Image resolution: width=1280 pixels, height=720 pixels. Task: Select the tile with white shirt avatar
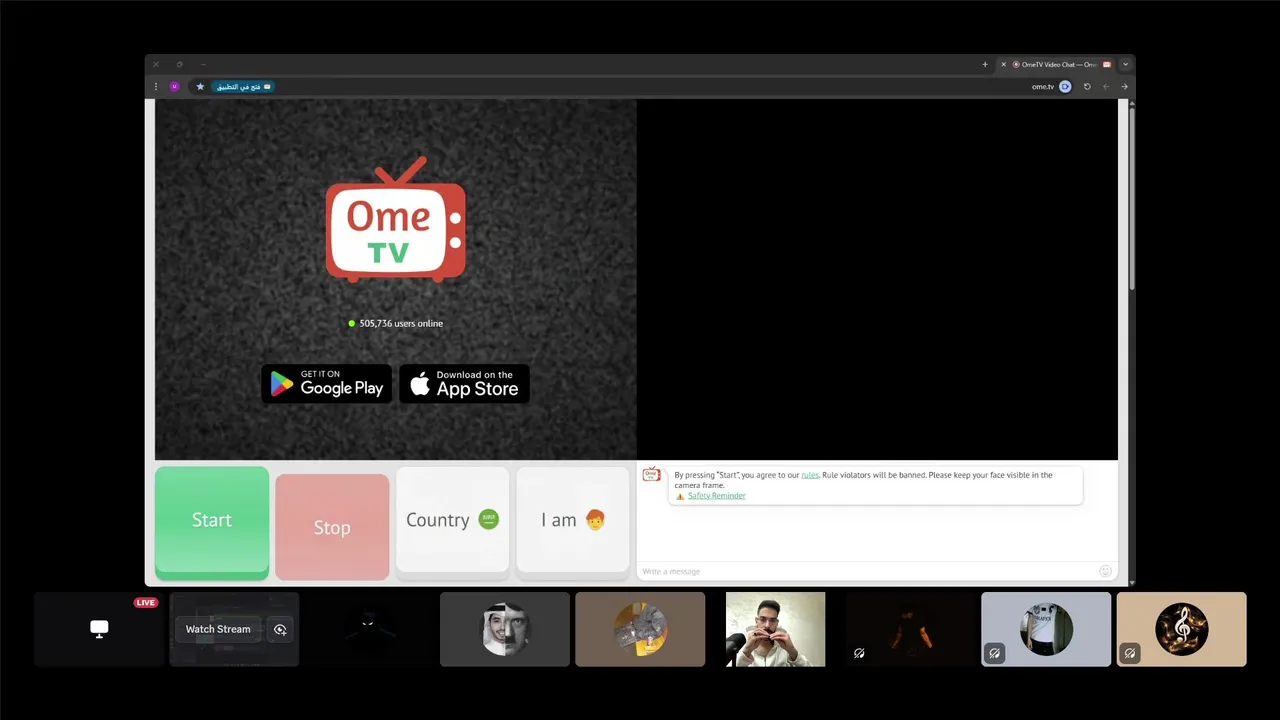point(1046,629)
